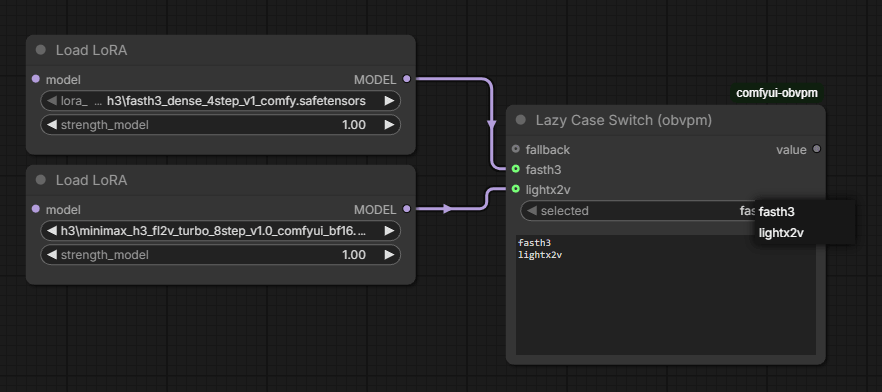Click the top Load LoRA node title
882x392 pixels.
pyautogui.click(x=91, y=50)
